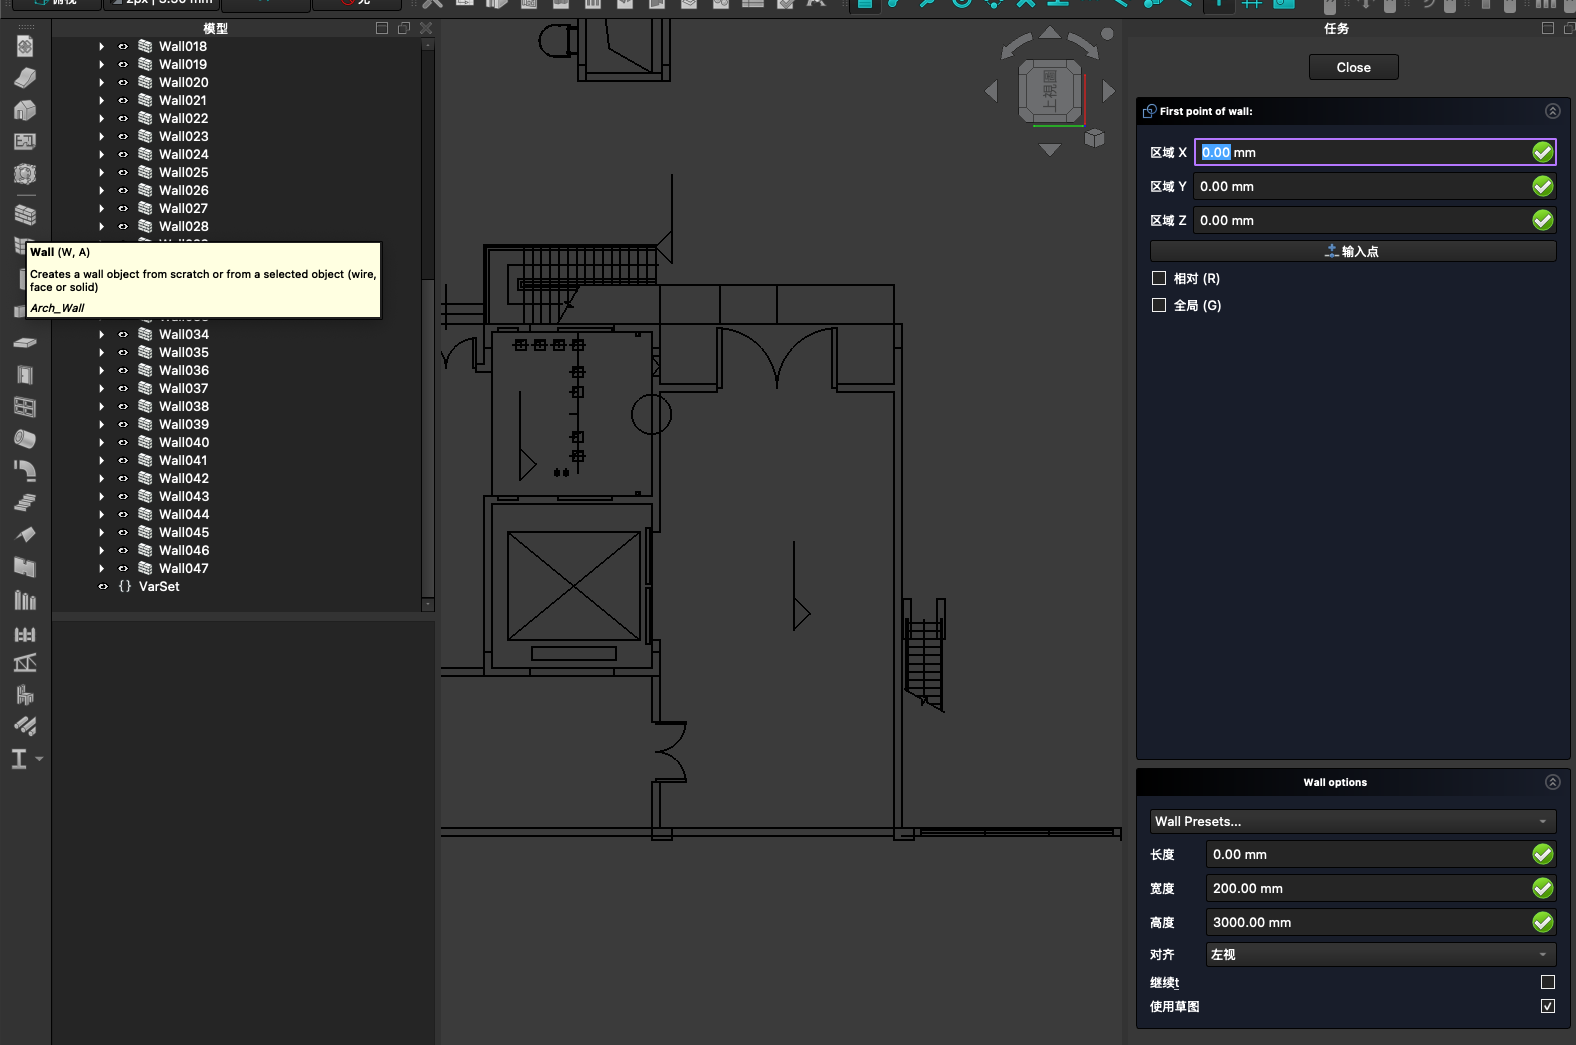Select the Fence tool icon
Image resolution: width=1576 pixels, height=1045 pixels.
(25, 634)
